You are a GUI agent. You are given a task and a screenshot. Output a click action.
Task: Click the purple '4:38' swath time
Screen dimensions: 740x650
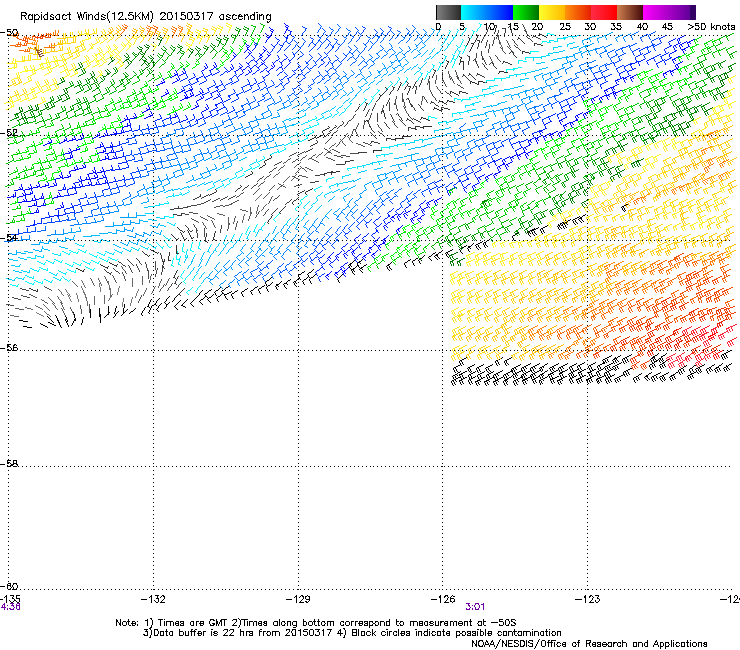click(x=10, y=607)
